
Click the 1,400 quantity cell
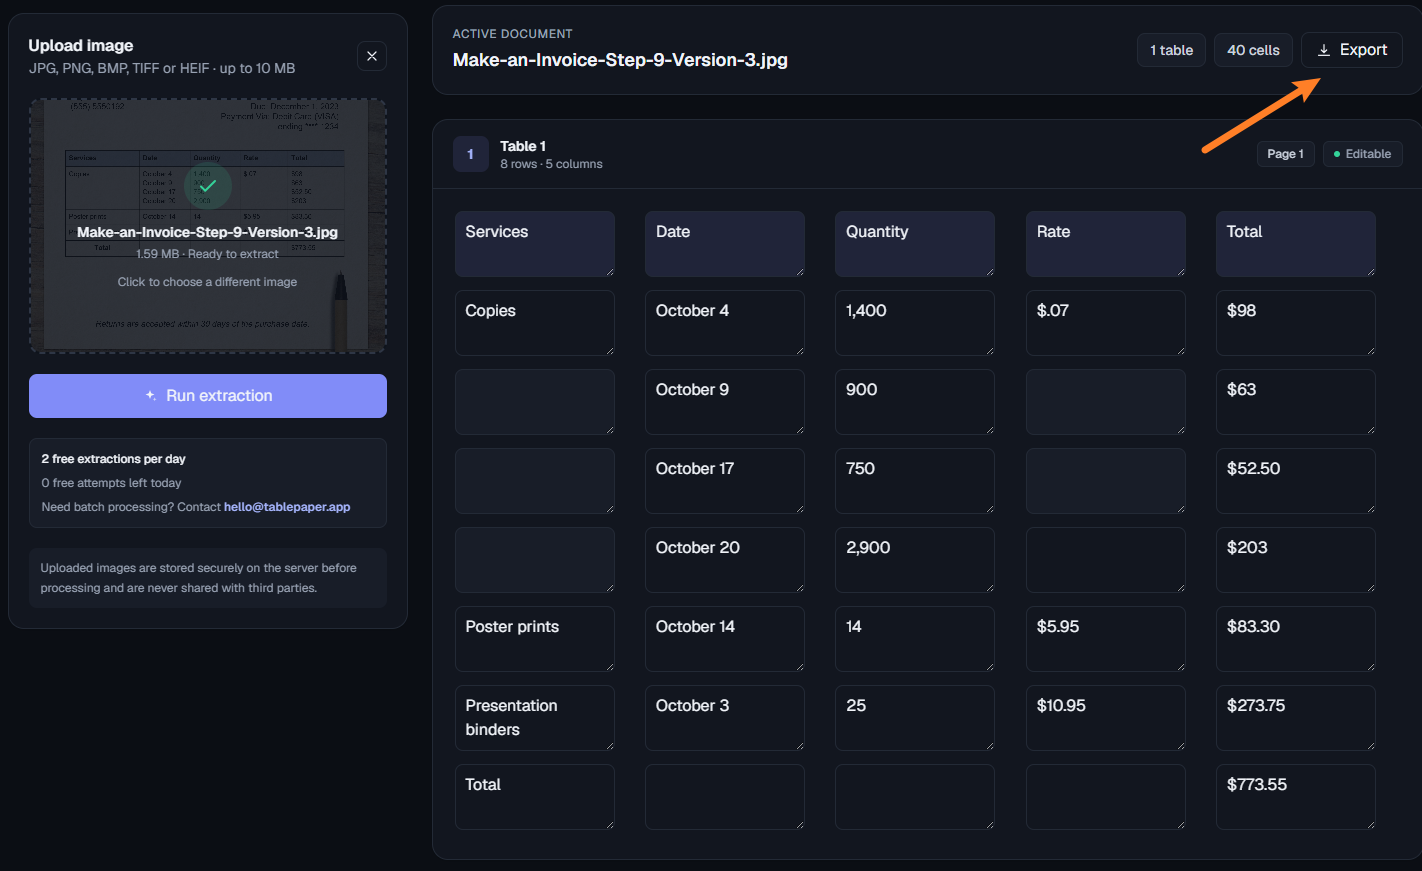[x=915, y=323]
